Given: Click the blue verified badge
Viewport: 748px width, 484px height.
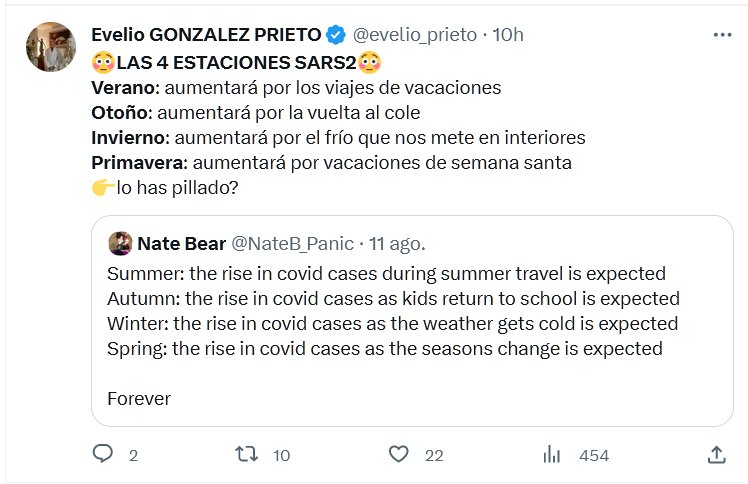Looking at the screenshot, I should pos(336,35).
